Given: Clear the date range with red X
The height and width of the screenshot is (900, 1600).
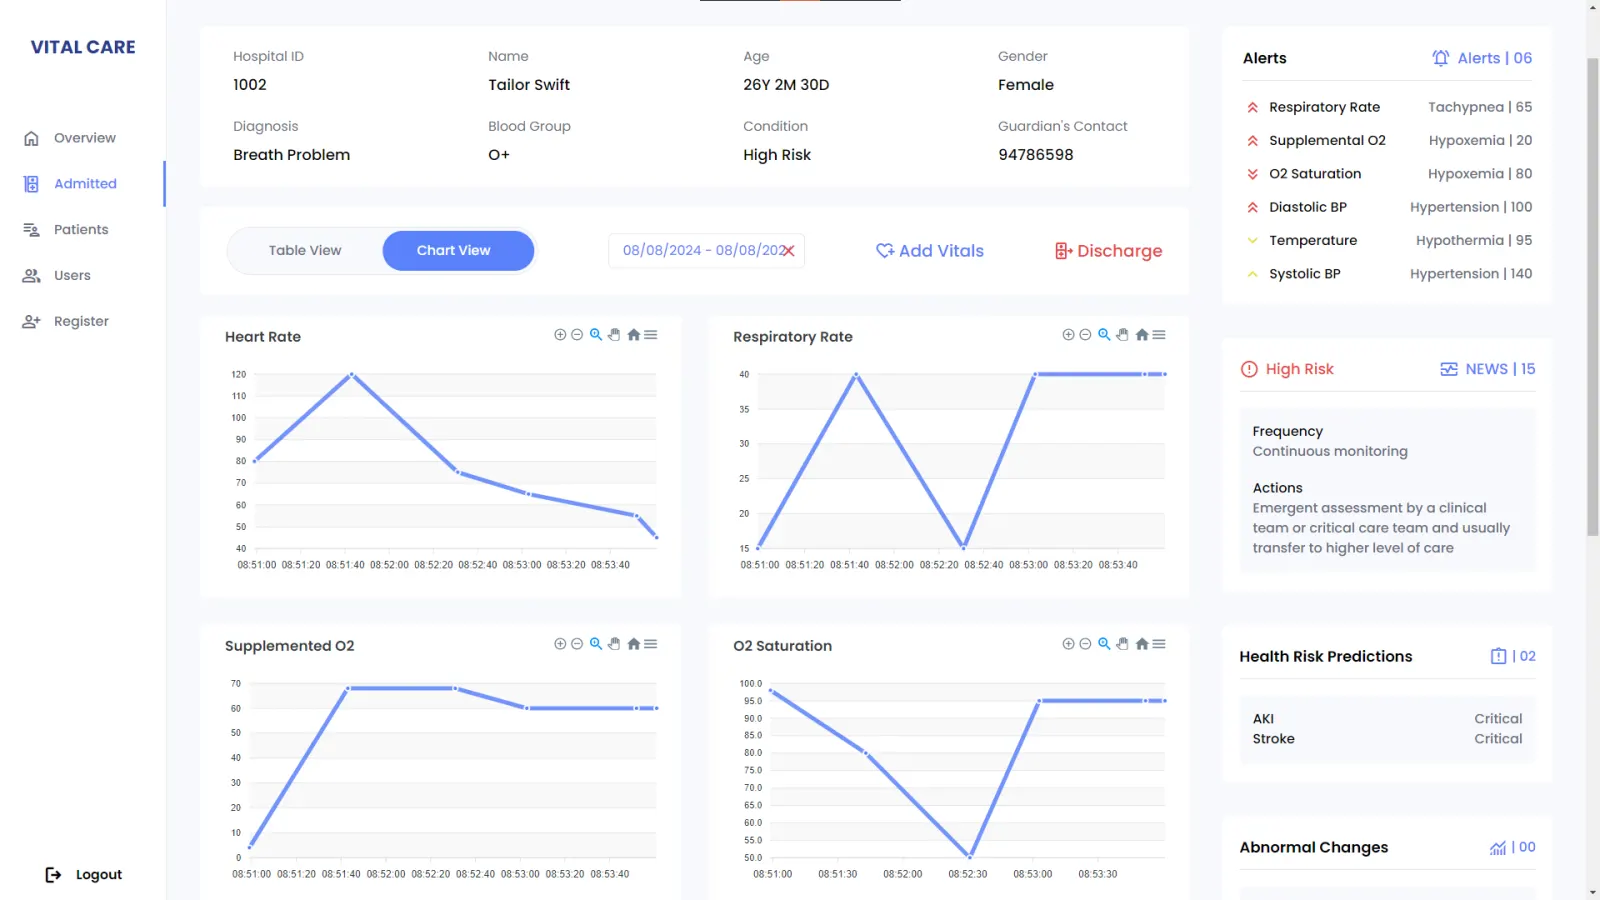Looking at the screenshot, I should 788,251.
